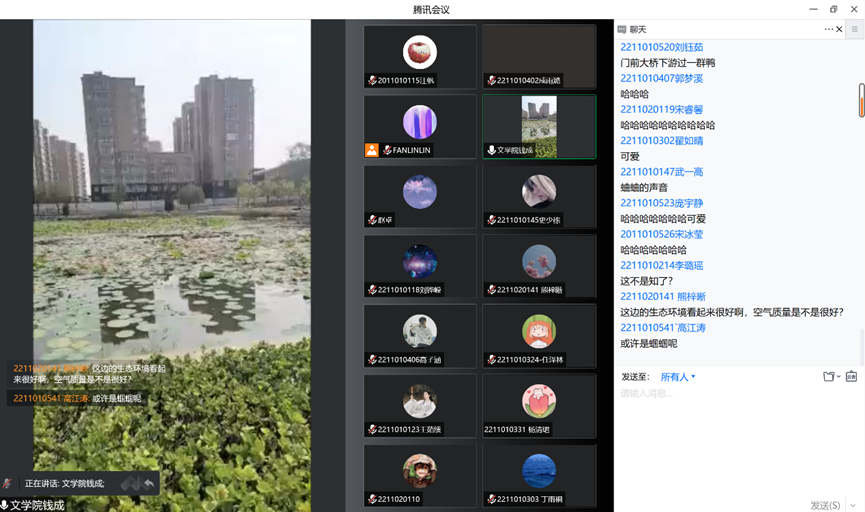Click the file send folder icon
865x512 pixels.
(828, 377)
